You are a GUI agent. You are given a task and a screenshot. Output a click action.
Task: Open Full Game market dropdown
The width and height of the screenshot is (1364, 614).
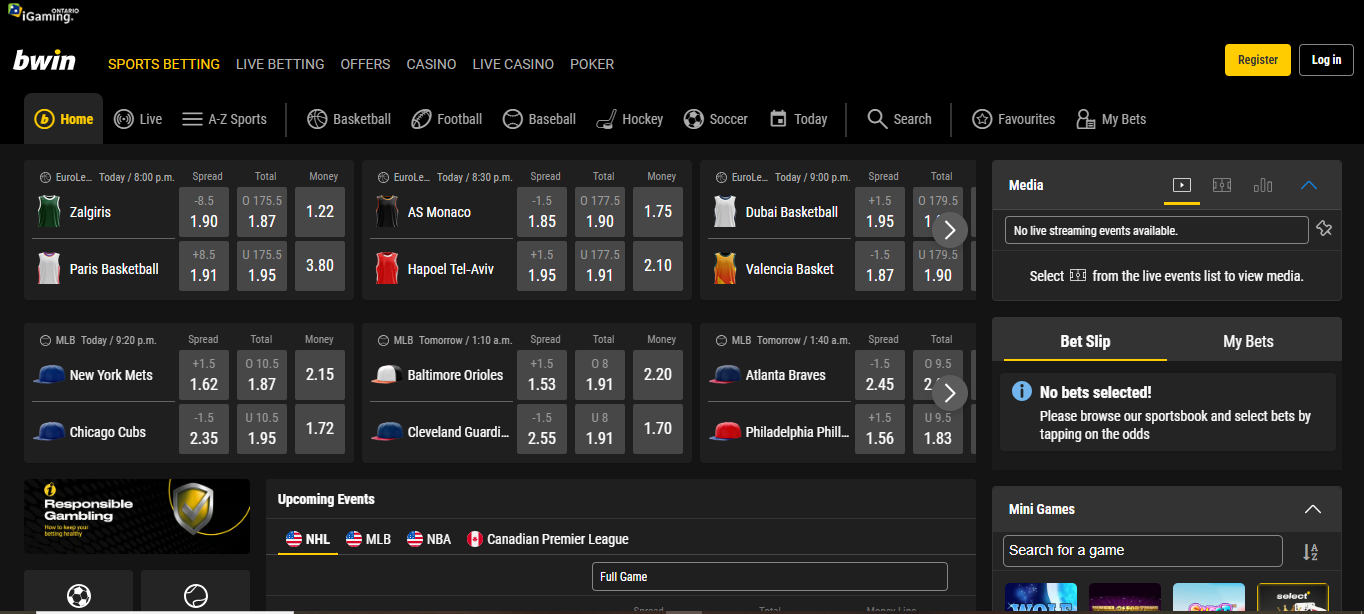(770, 576)
